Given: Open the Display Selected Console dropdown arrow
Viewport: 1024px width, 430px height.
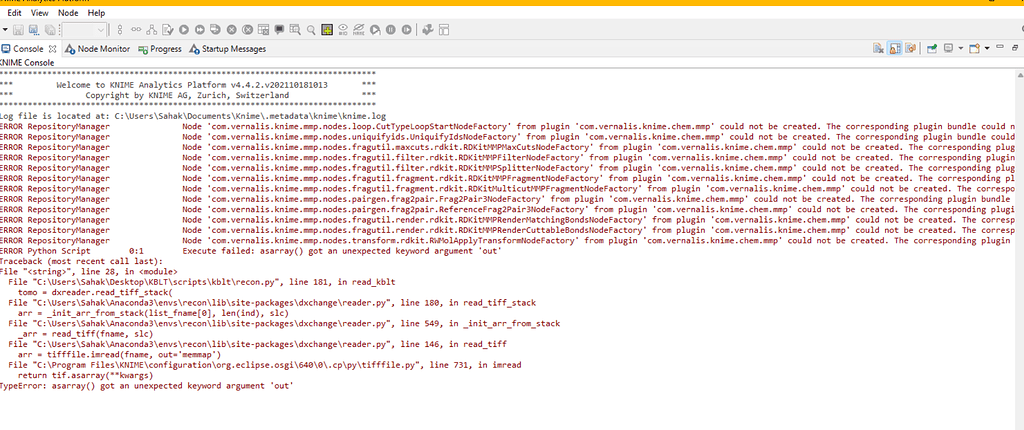Looking at the screenshot, I should click(x=961, y=48).
